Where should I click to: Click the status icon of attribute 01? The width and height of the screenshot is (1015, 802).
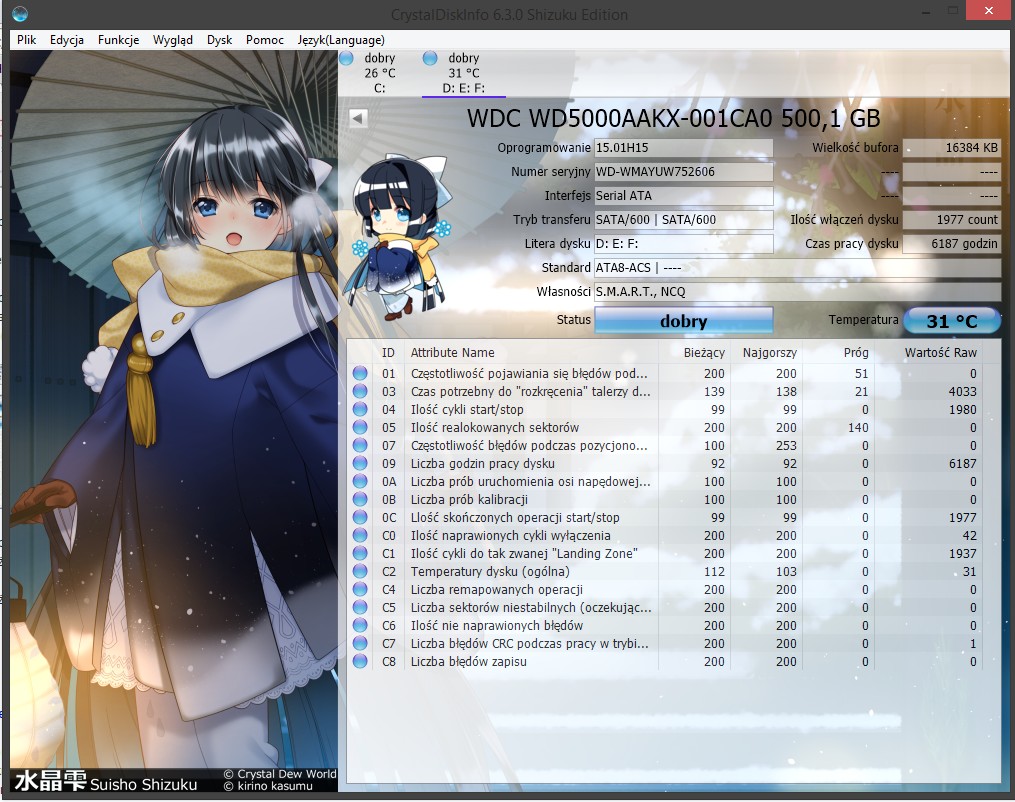tap(360, 373)
